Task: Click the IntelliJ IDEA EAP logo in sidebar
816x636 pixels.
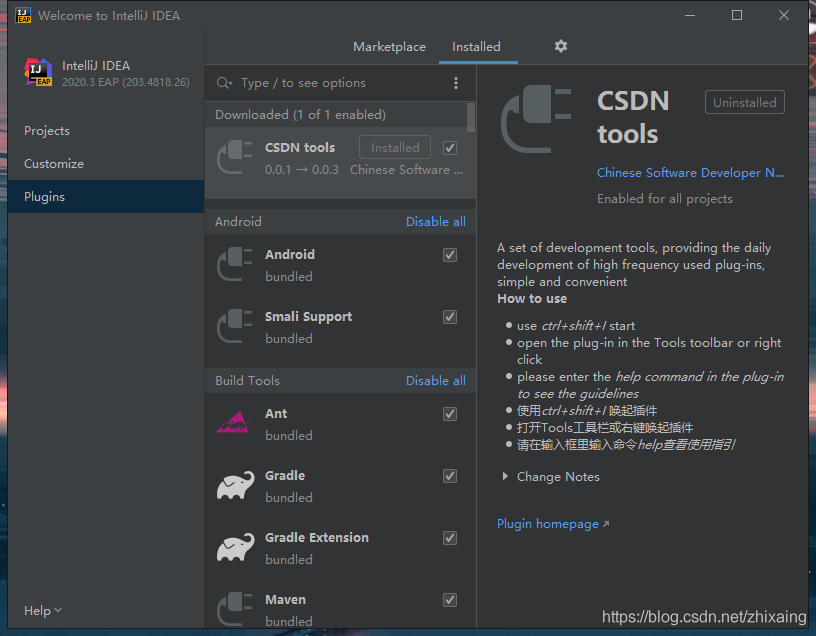Action: click(38, 72)
